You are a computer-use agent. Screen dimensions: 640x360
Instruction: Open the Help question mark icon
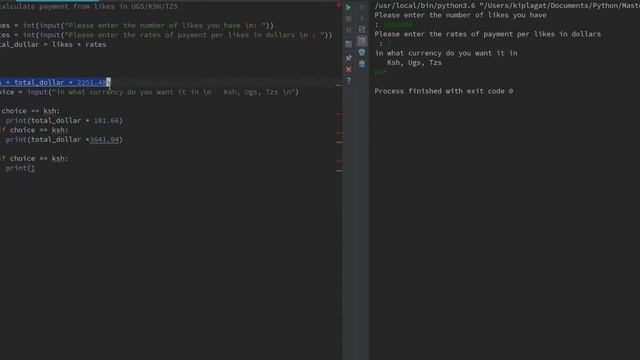349,81
